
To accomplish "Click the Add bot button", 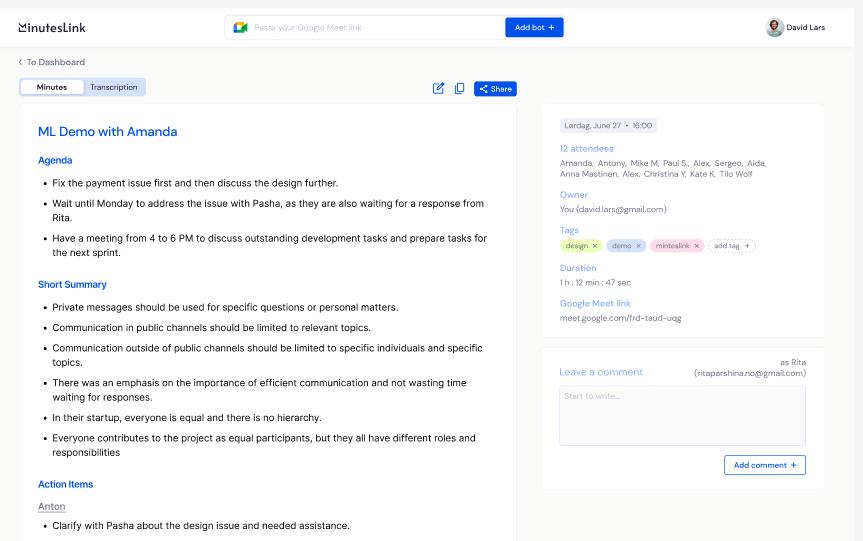I will pyautogui.click(x=534, y=27).
